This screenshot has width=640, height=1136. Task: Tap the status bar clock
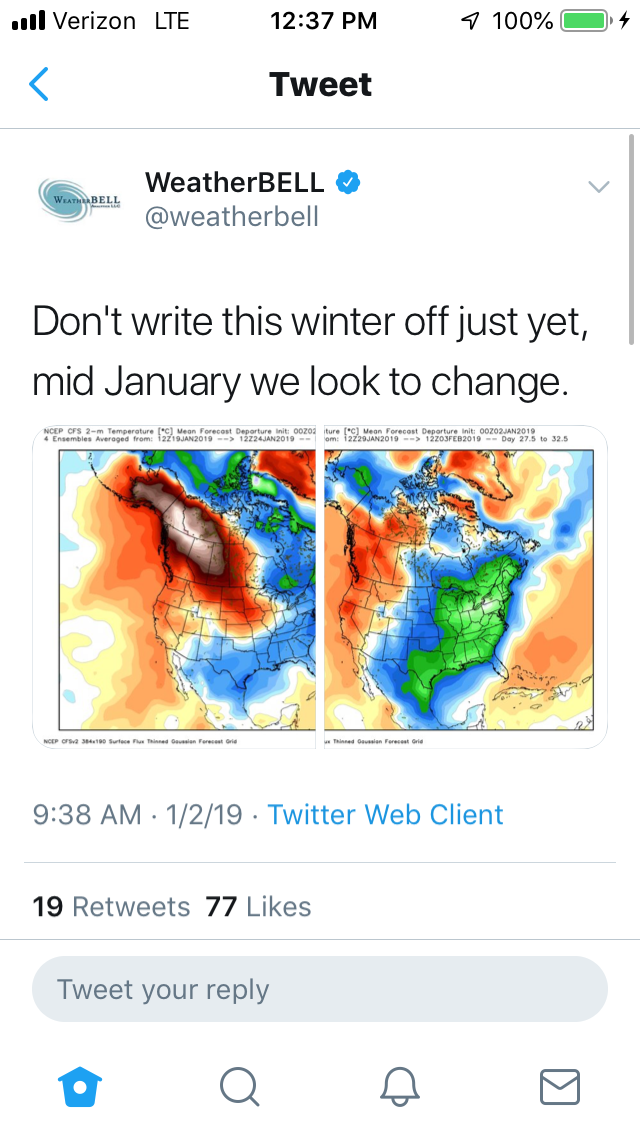point(323,20)
